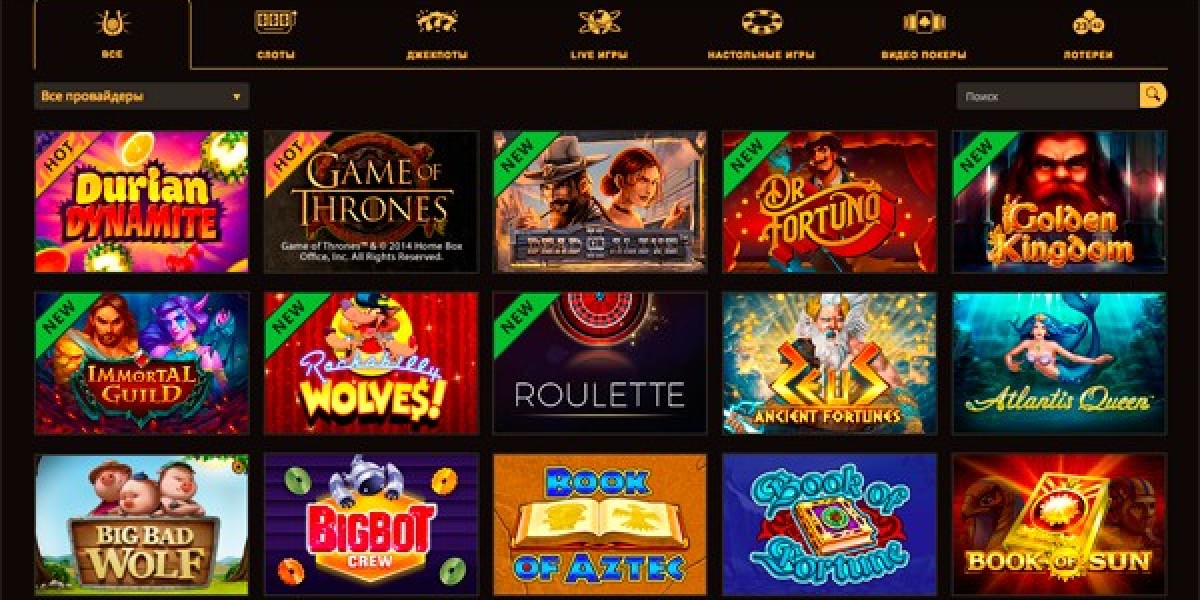Focus the 'Поиск' search field
Screen dimensions: 1200x600
(1048, 96)
